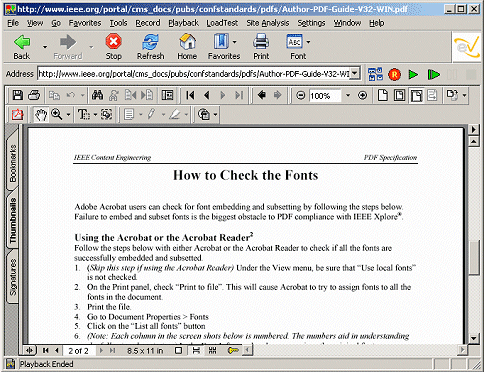Viewport: 484px width, 372px height.
Task: Select the Fit in Window icon
Action: pos(399,96)
